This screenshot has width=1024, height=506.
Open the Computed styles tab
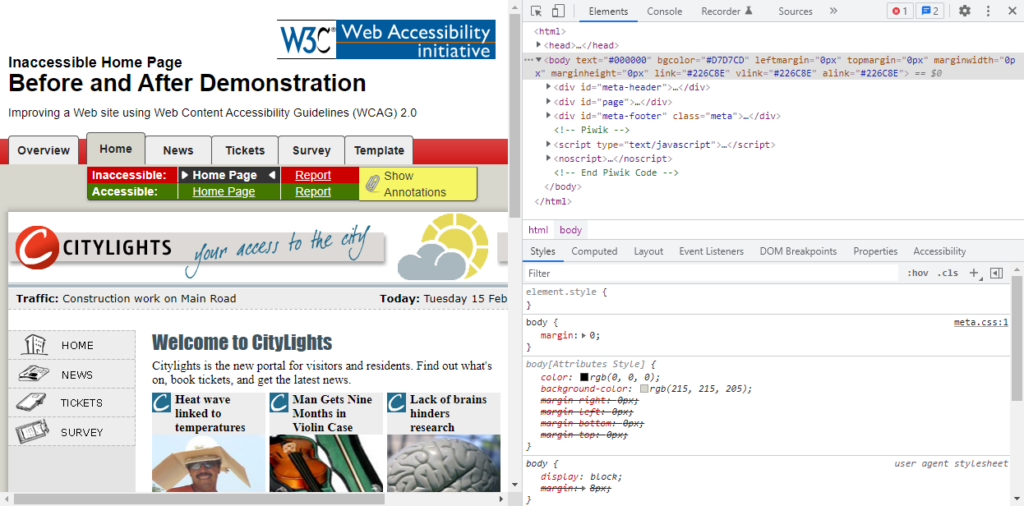pos(594,251)
